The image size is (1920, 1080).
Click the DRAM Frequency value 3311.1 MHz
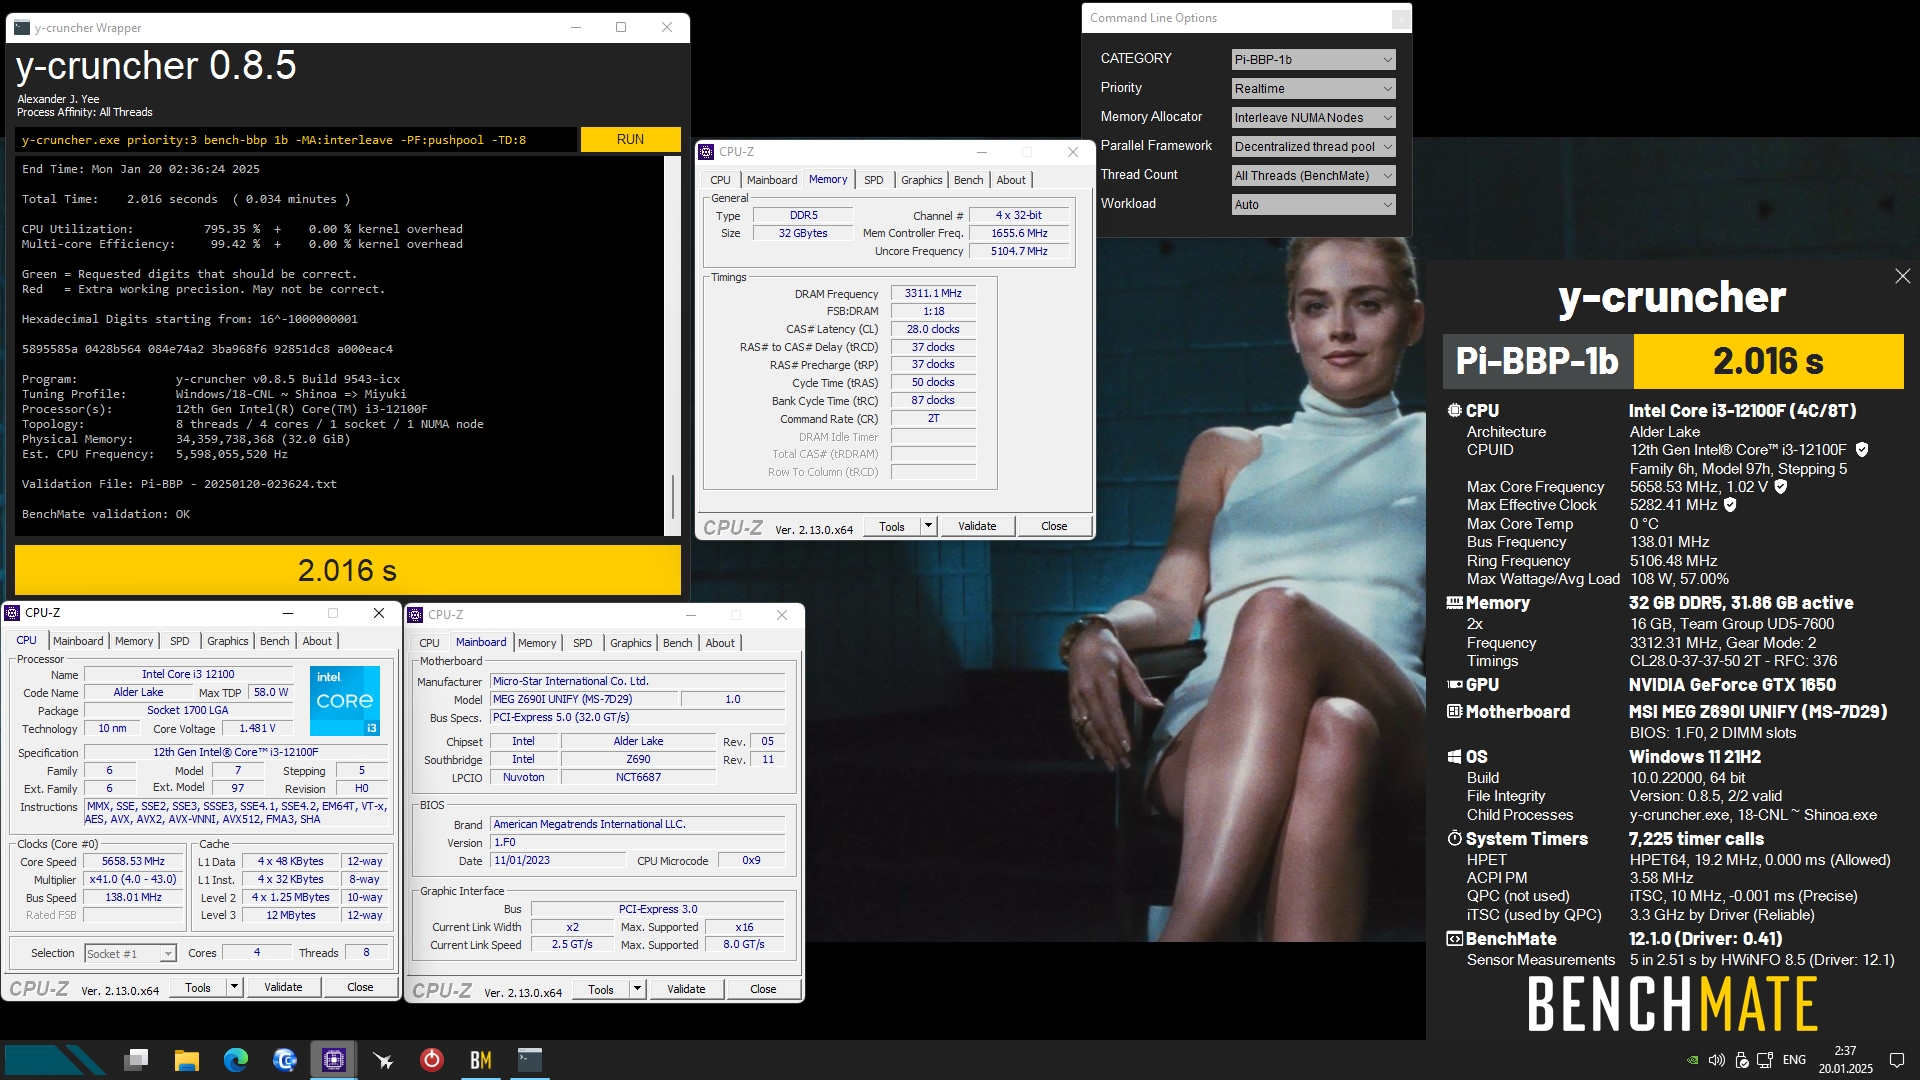933,294
